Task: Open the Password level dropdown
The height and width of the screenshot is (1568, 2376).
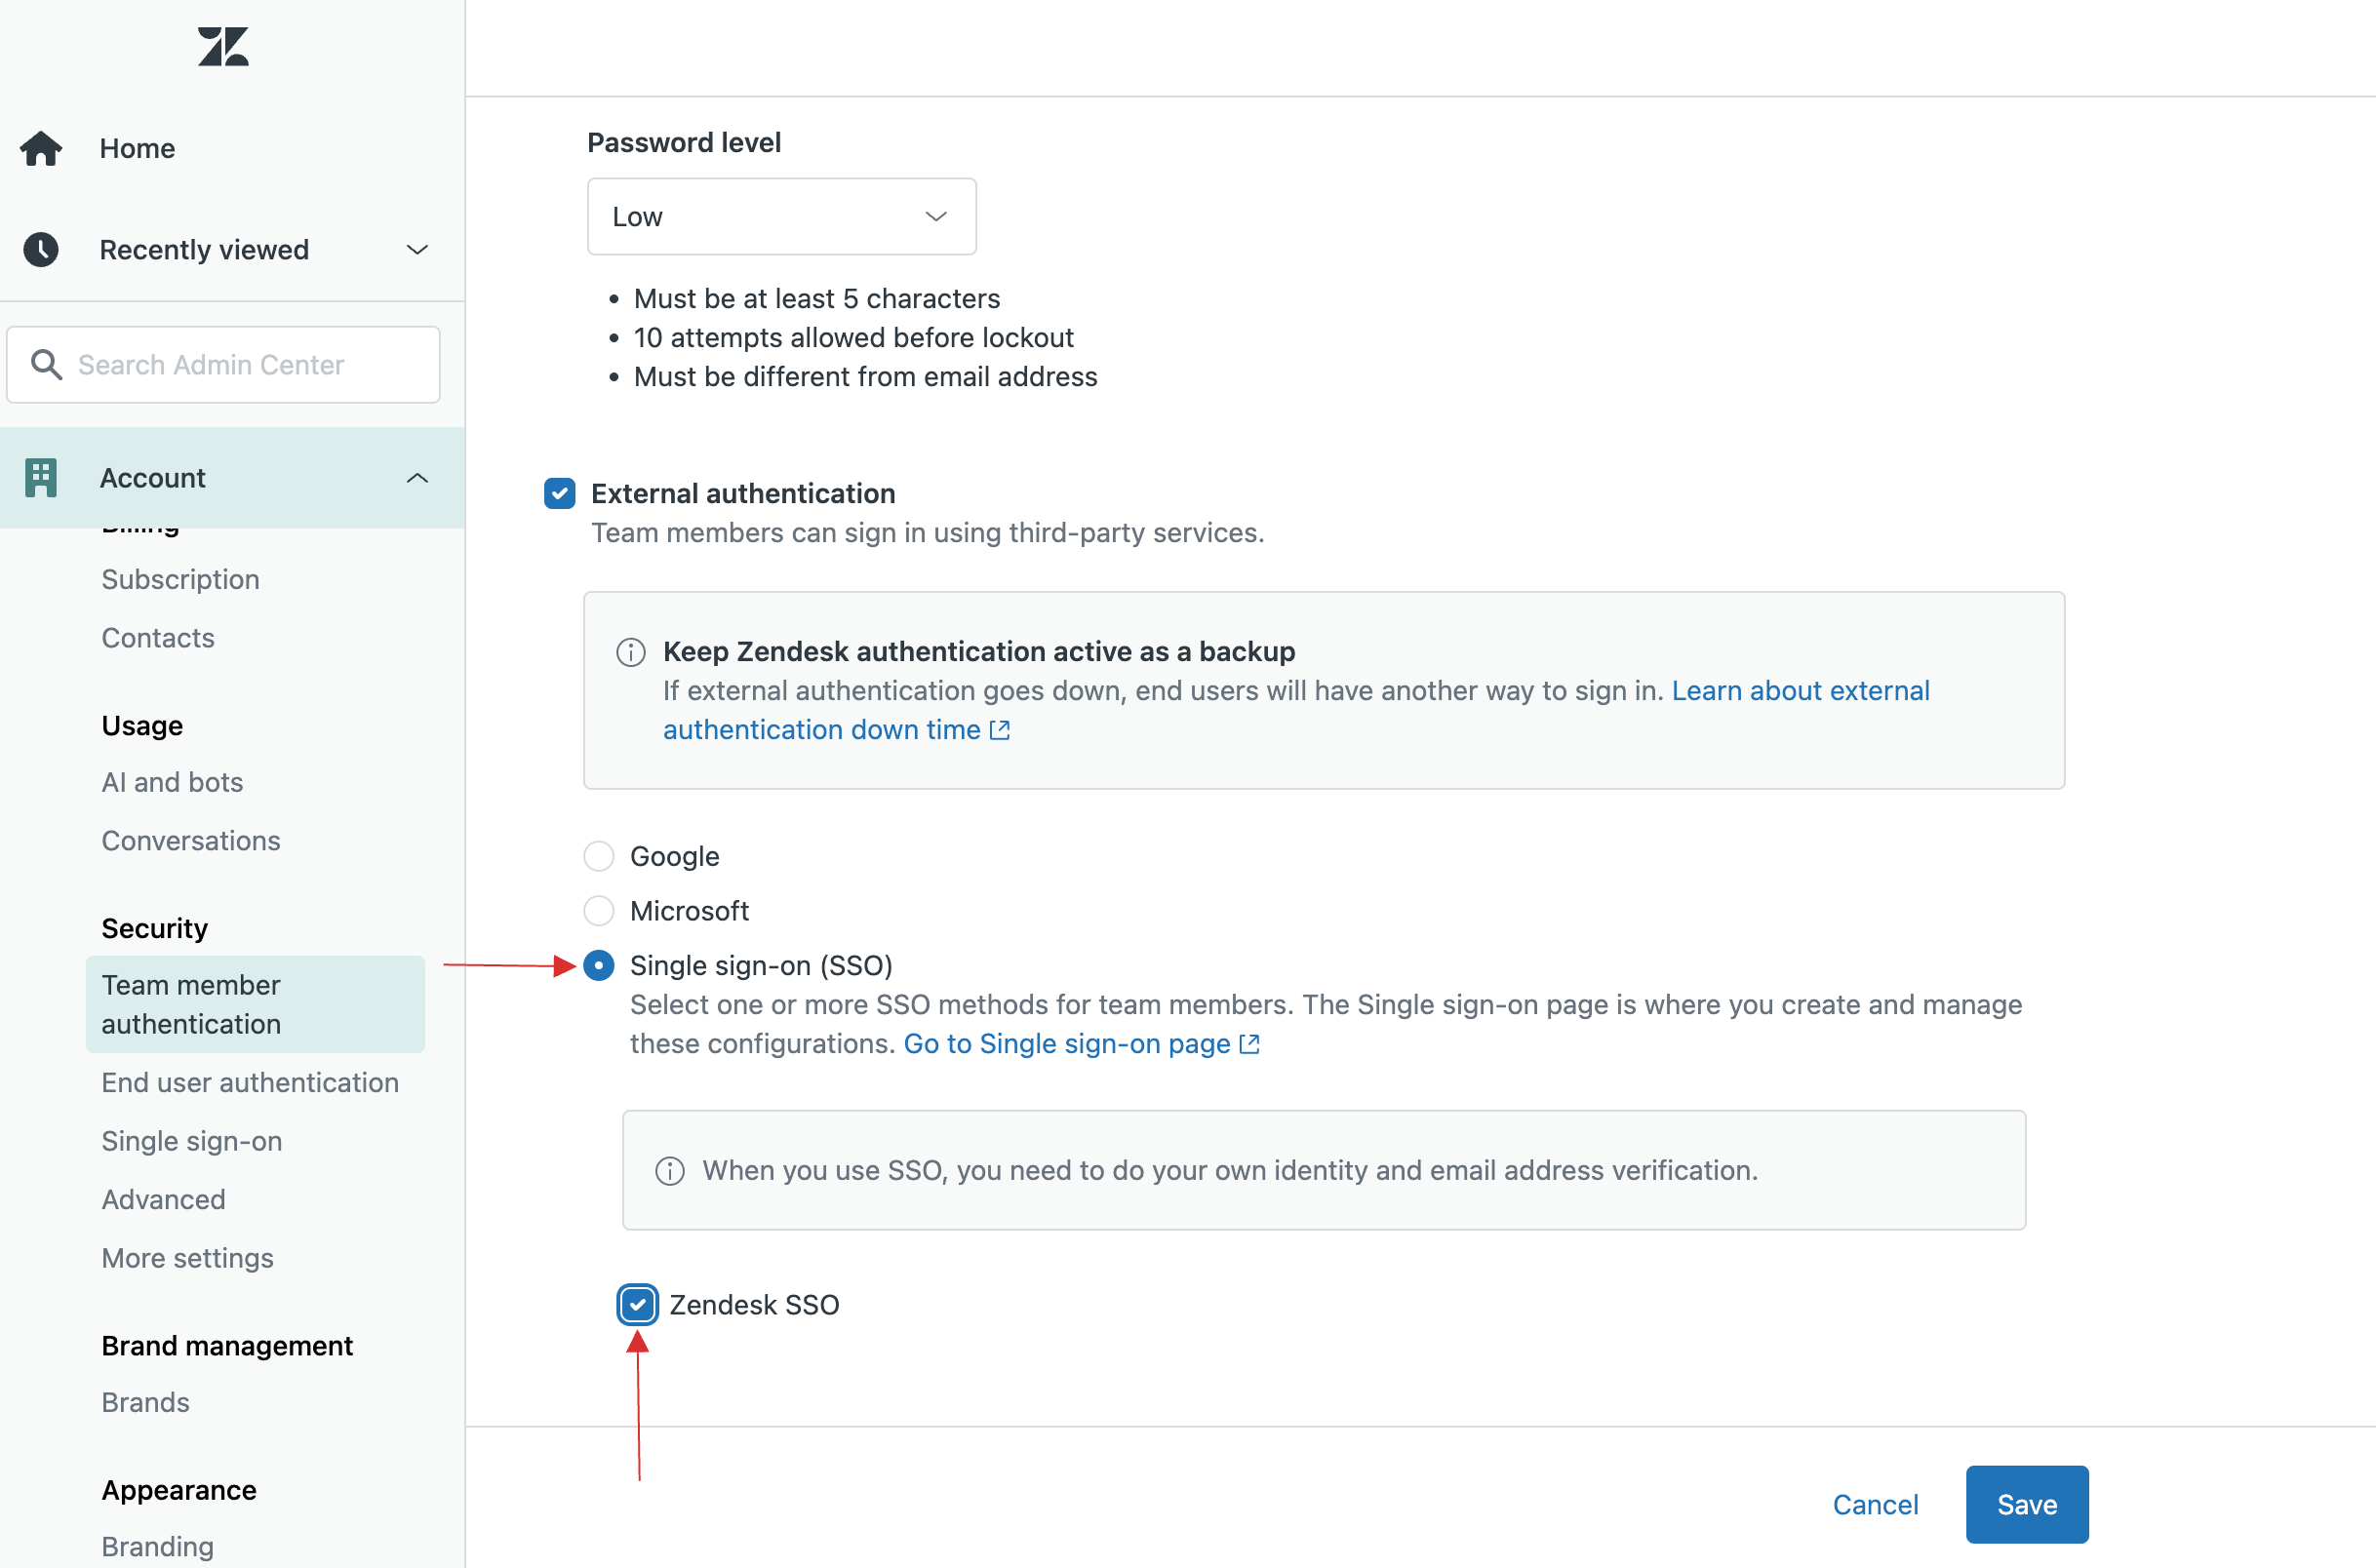Action: click(x=782, y=217)
